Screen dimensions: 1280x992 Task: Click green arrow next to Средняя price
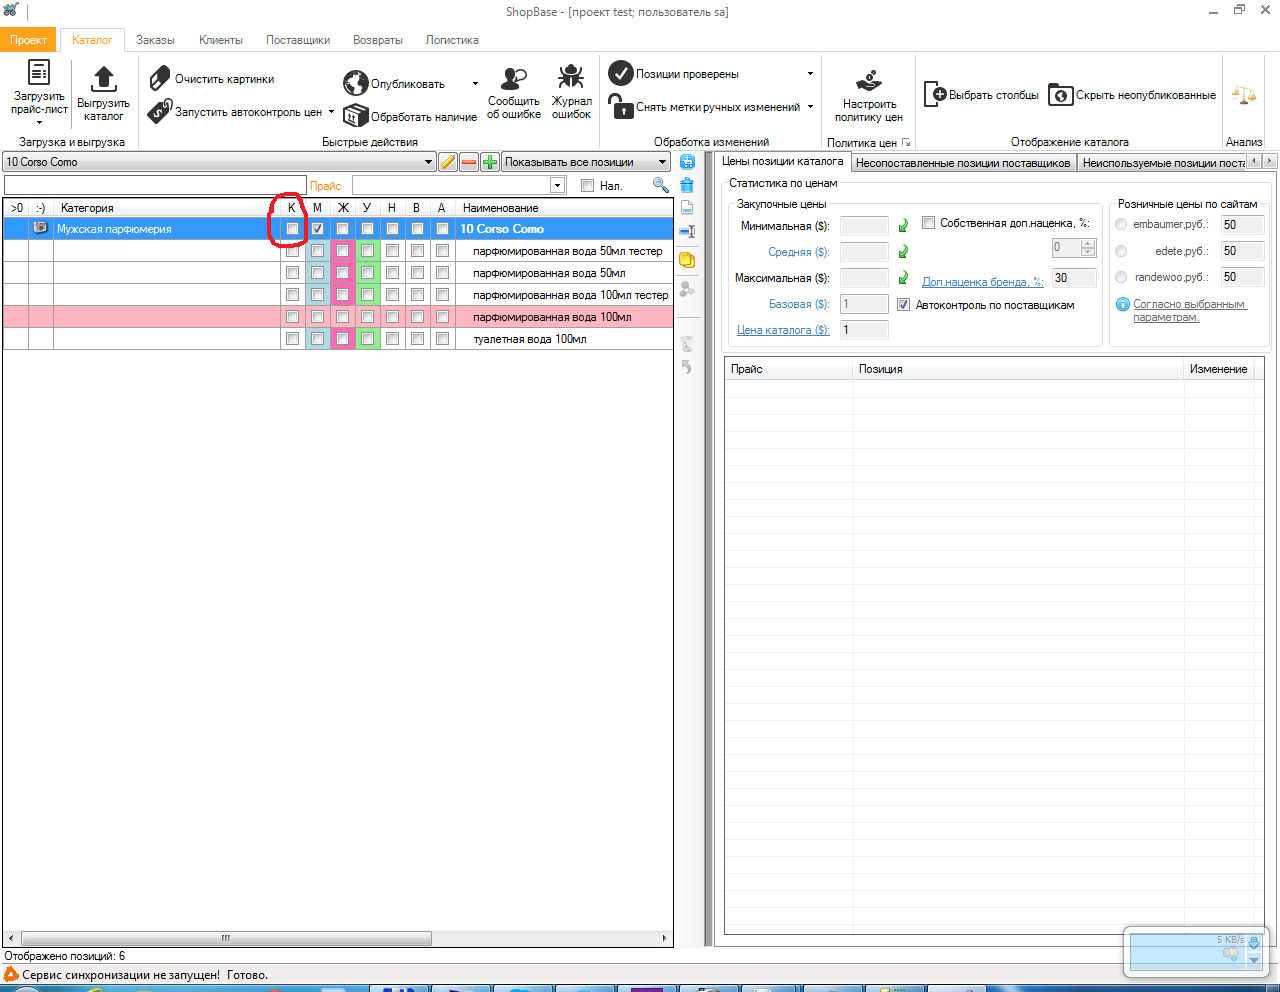pos(903,252)
